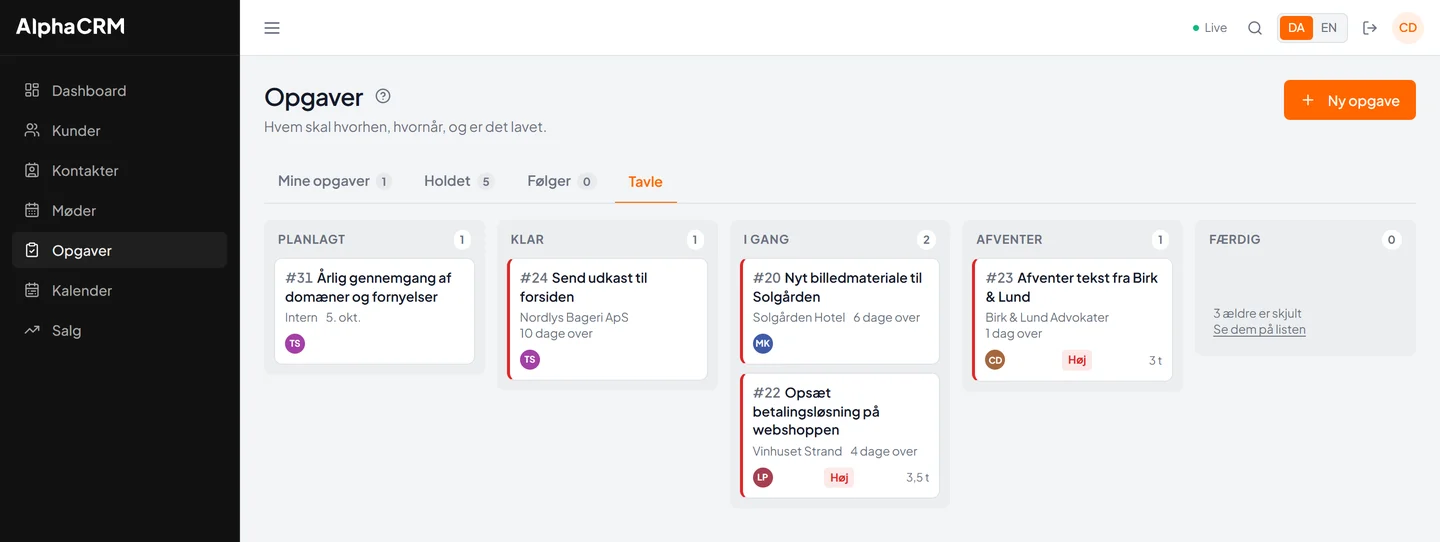
Task: Go to Kalender in the sidebar
Action: coord(119,290)
